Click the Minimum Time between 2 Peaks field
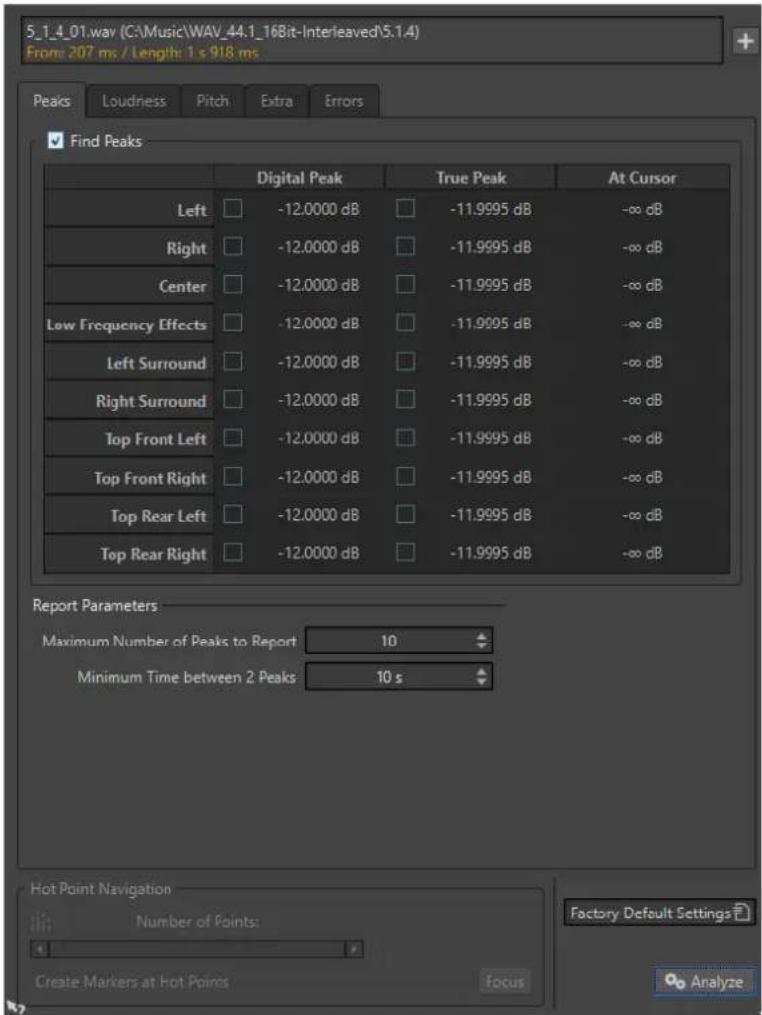 399,677
